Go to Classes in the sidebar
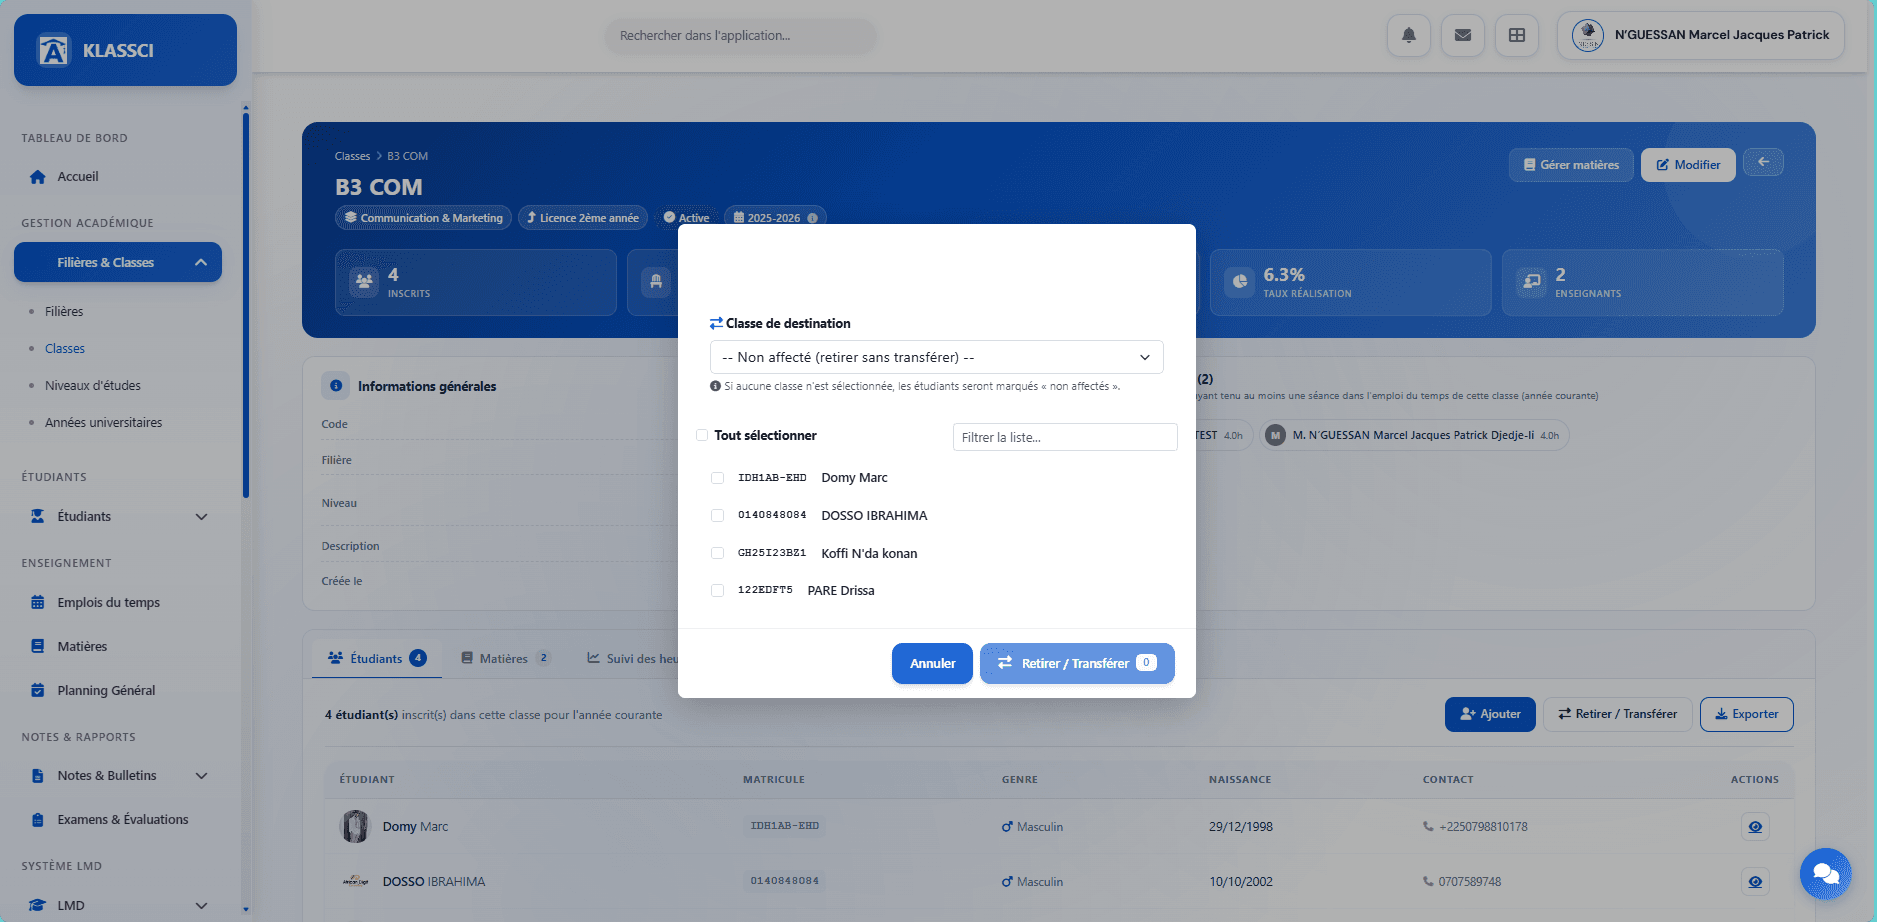1877x922 pixels. point(65,349)
